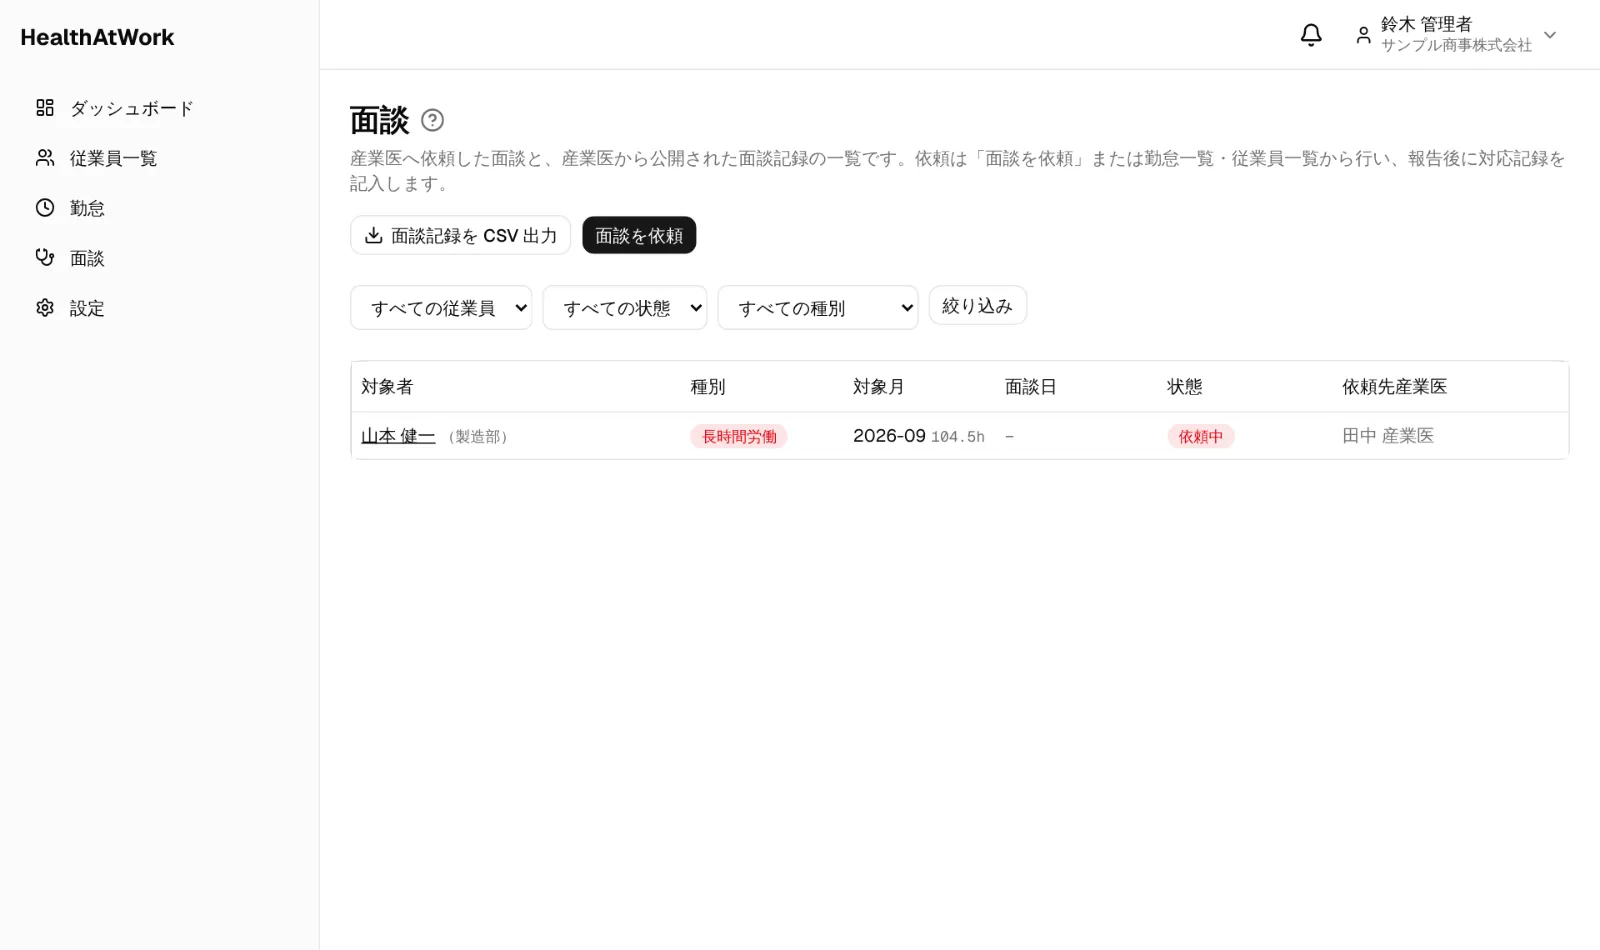Click the 鈴木 管理者 user name
The image size is (1600, 950).
coord(1427,24)
